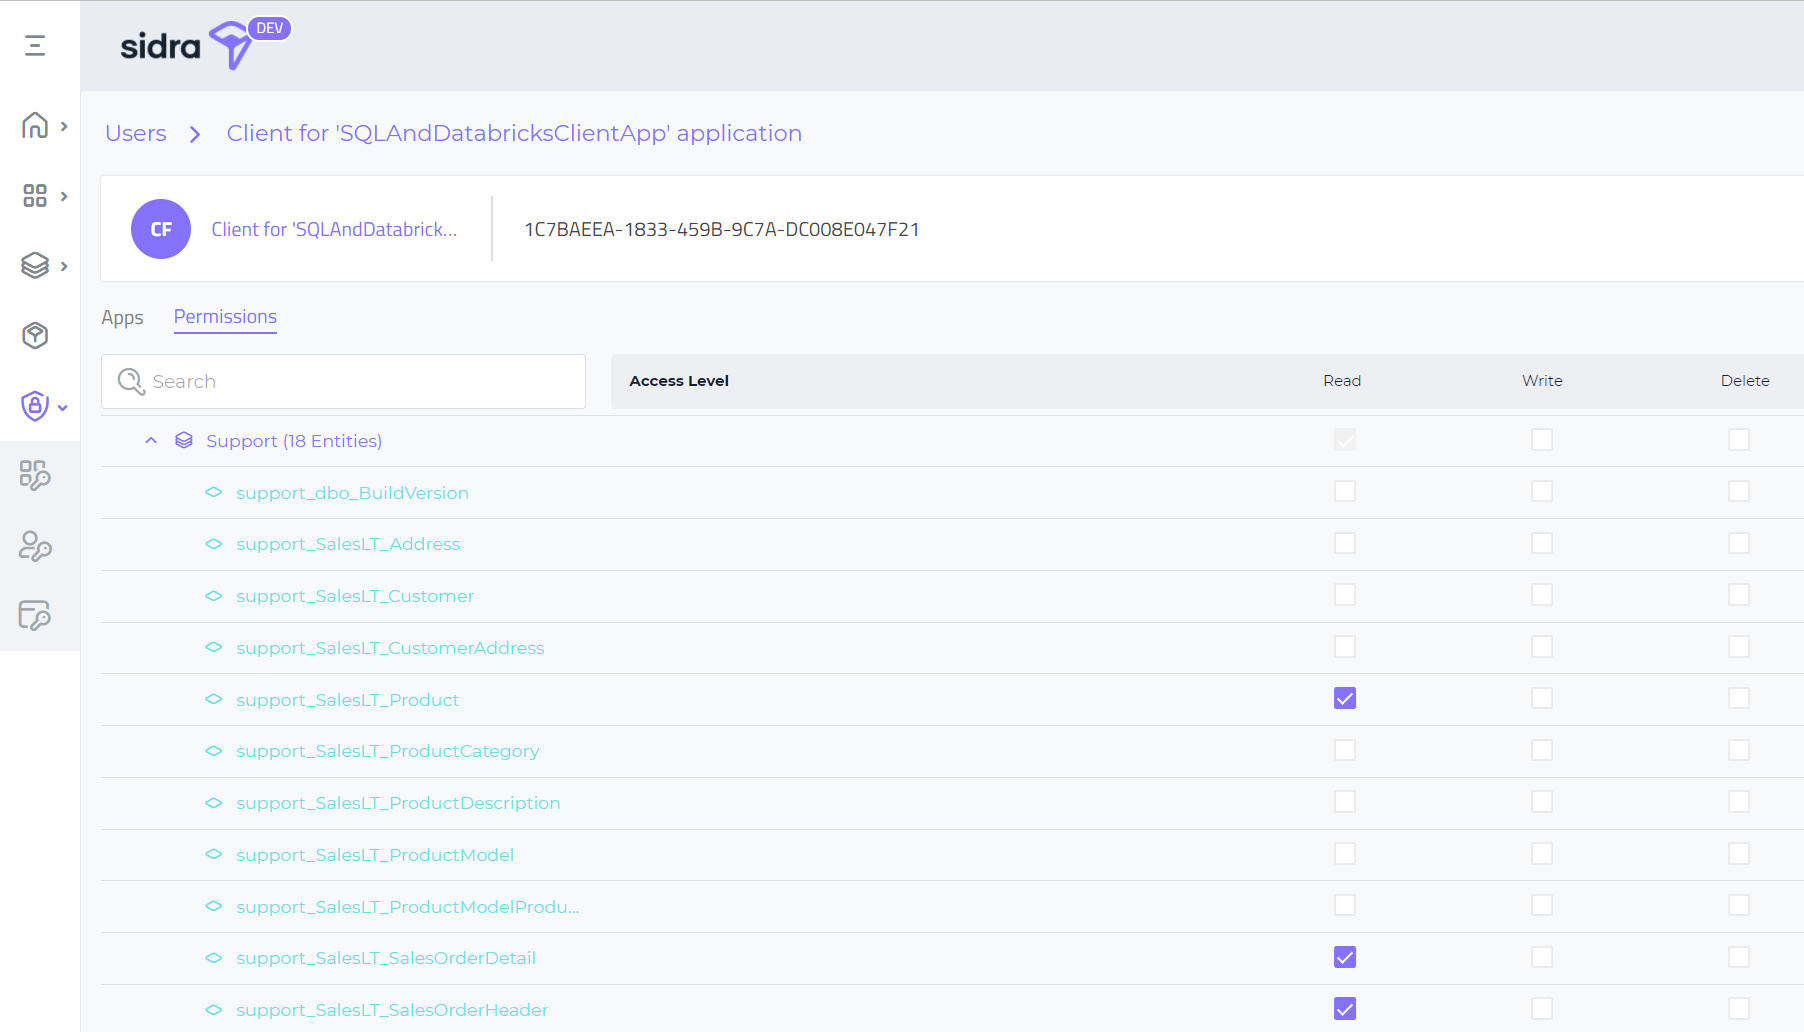Collapse the security section chevron
1804x1032 pixels.
pos(63,407)
